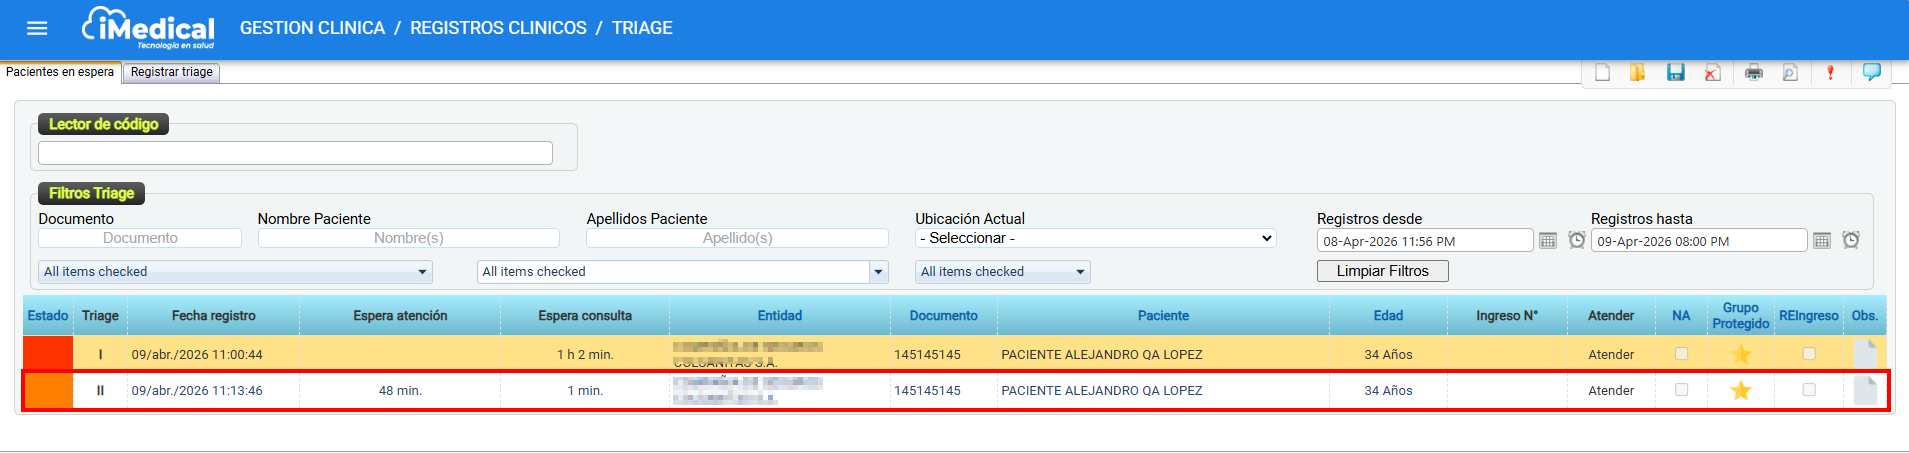The image size is (1909, 453).
Task: Open the blue chat bubble icon
Action: pyautogui.click(x=1871, y=72)
